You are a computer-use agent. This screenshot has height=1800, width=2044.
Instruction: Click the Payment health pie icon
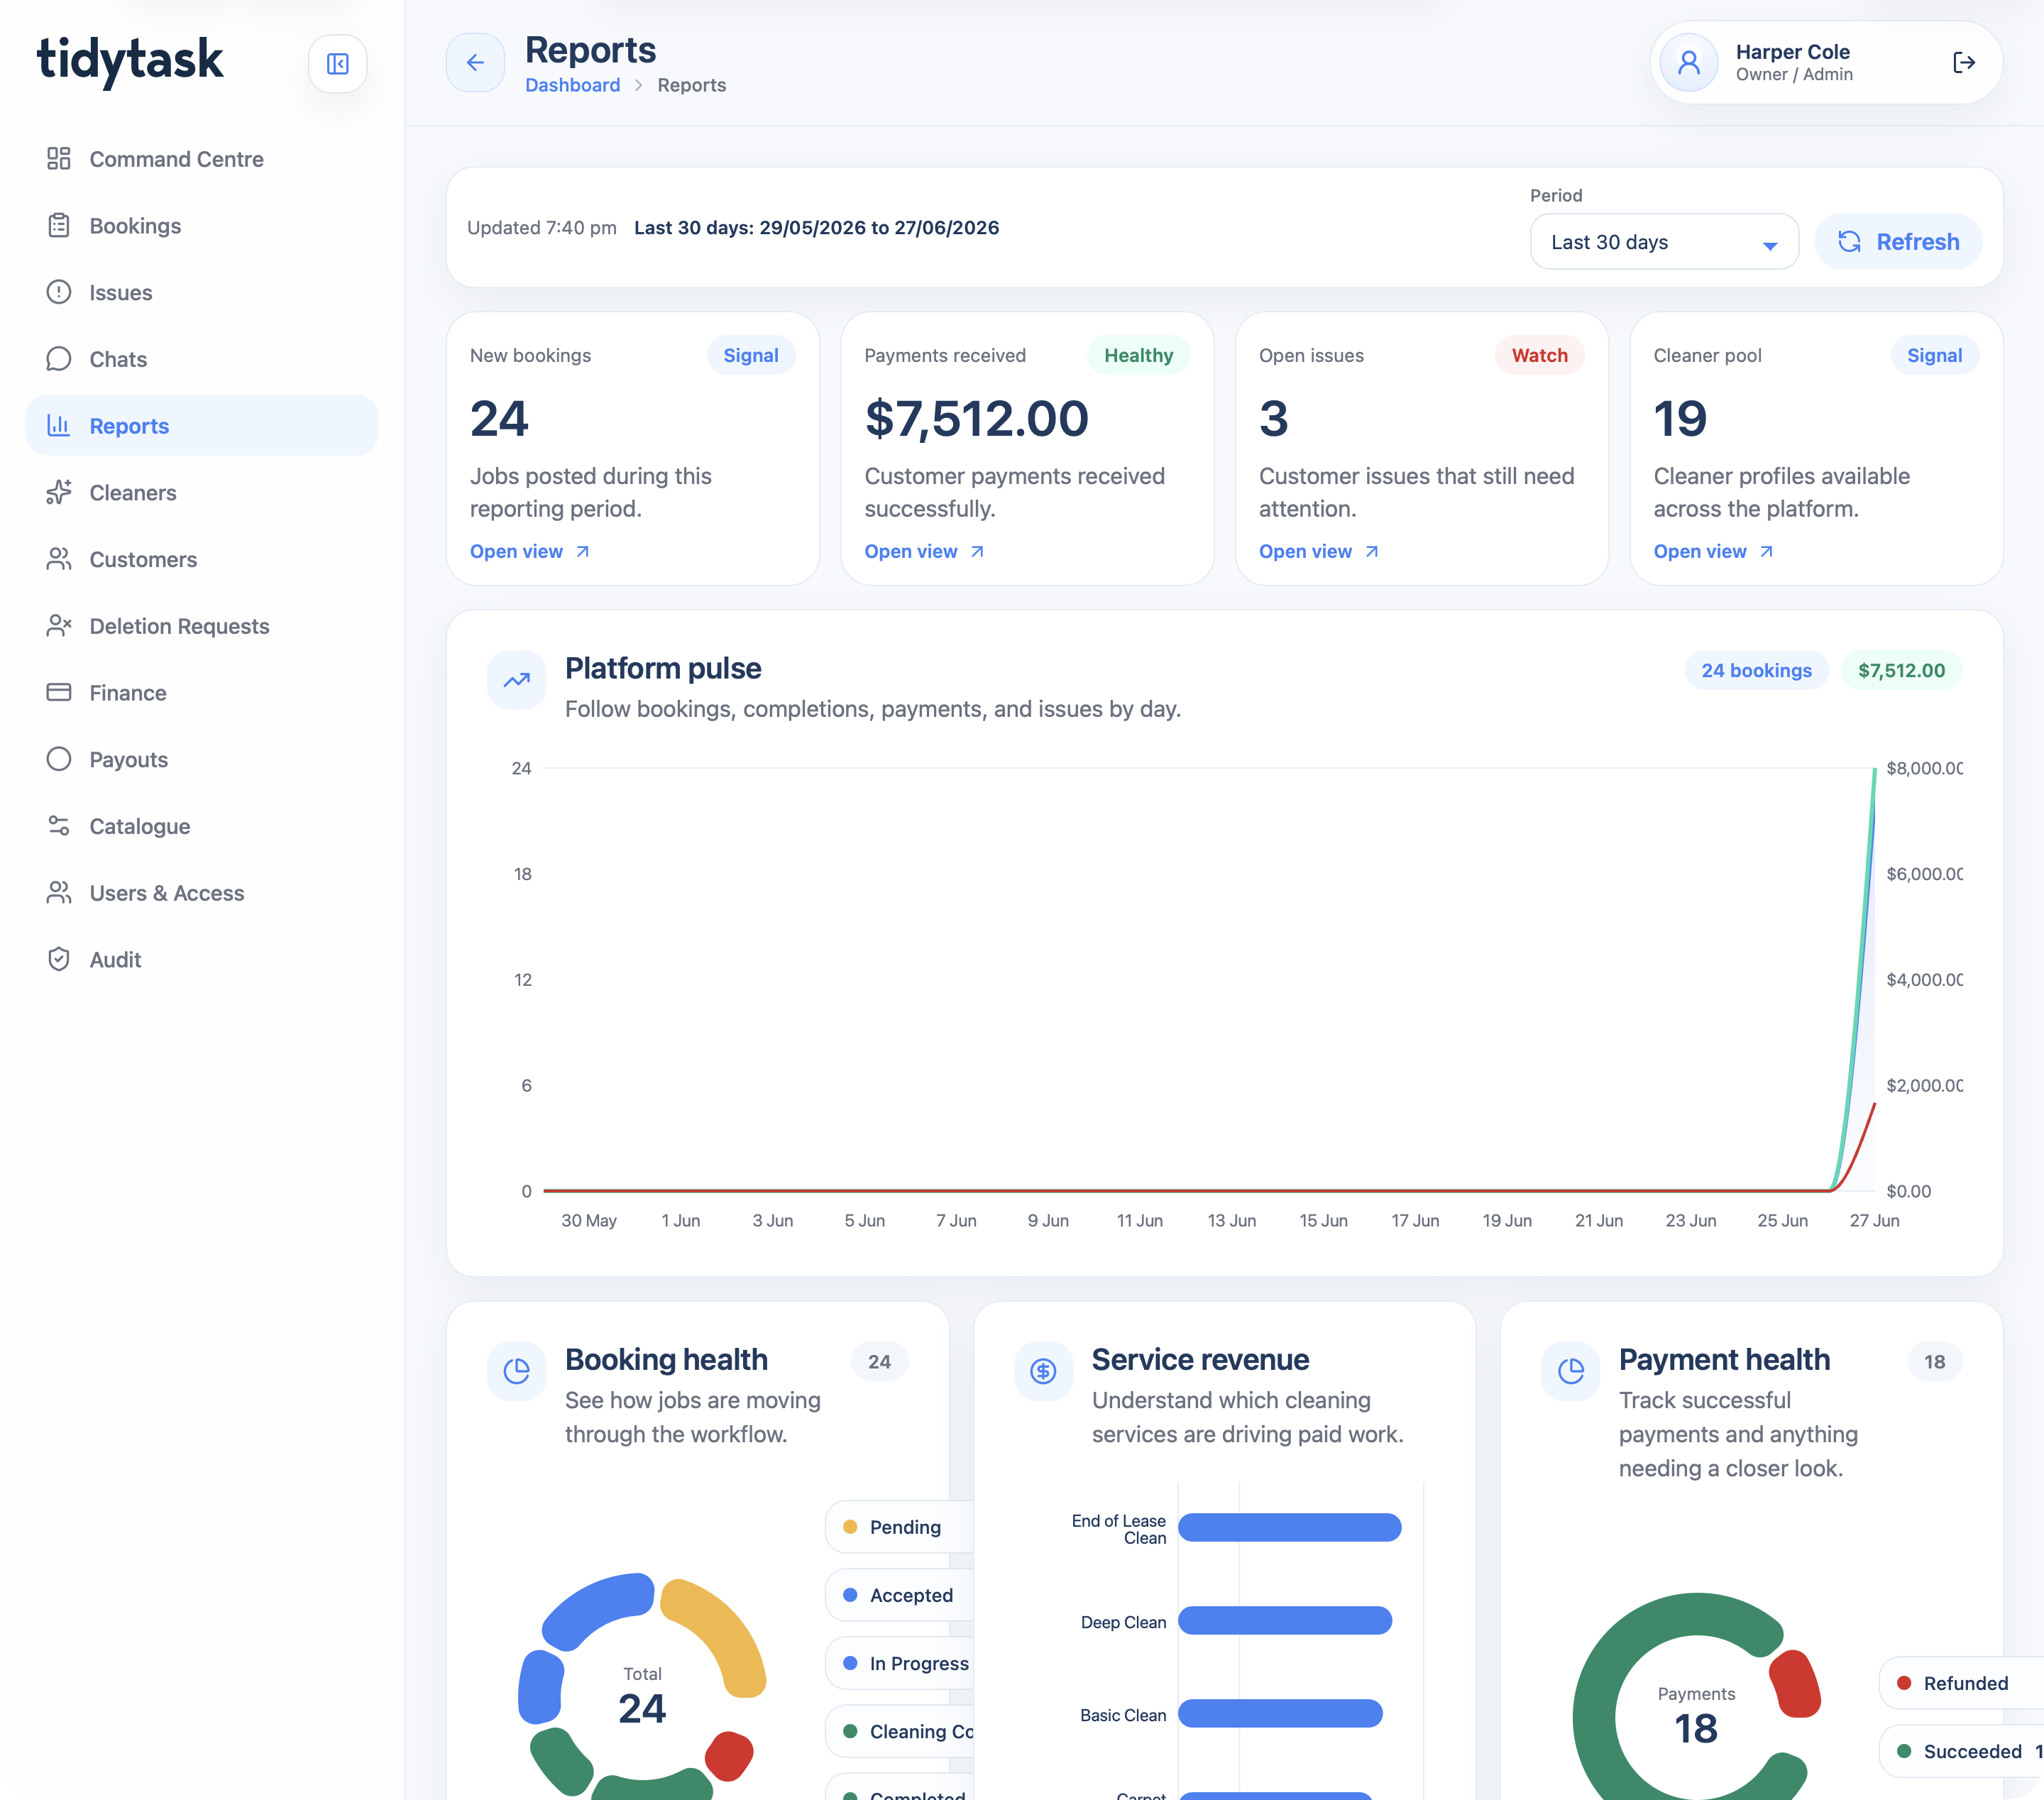(1570, 1371)
